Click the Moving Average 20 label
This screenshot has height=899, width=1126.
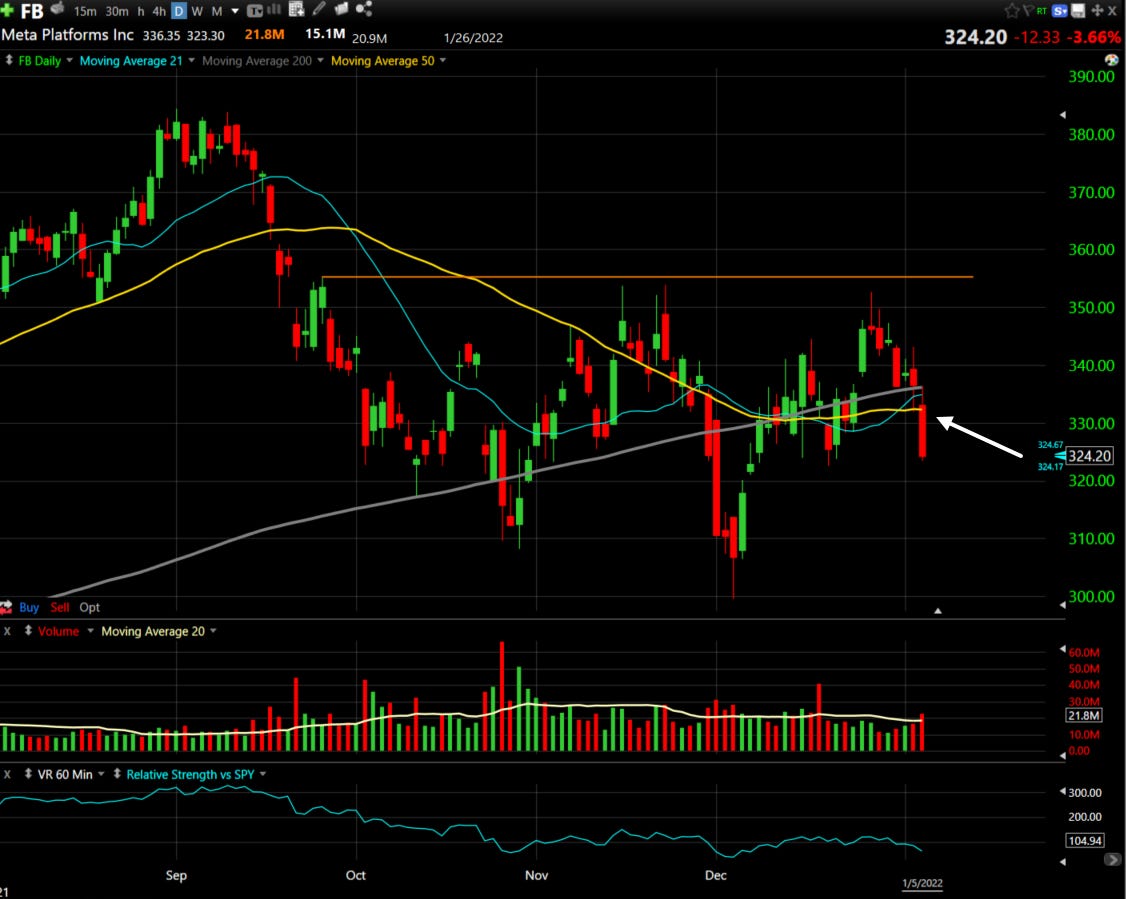(x=153, y=631)
